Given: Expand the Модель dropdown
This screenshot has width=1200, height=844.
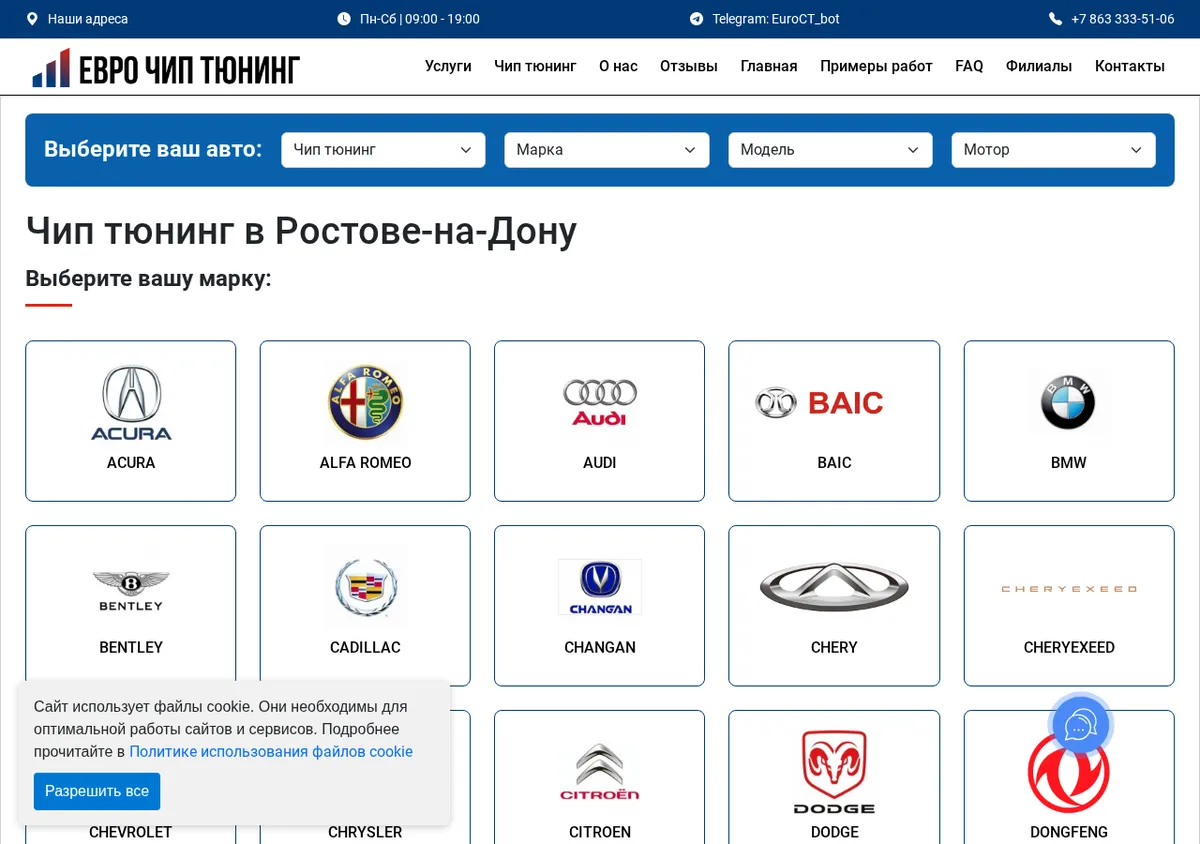Looking at the screenshot, I should pos(830,150).
